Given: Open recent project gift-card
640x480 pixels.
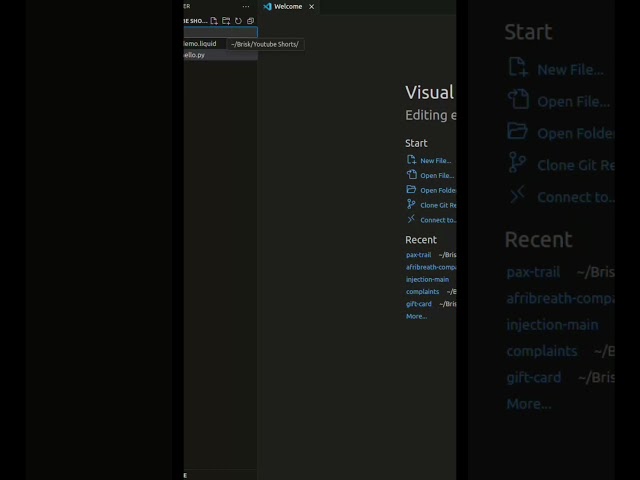Looking at the screenshot, I should (418, 304).
